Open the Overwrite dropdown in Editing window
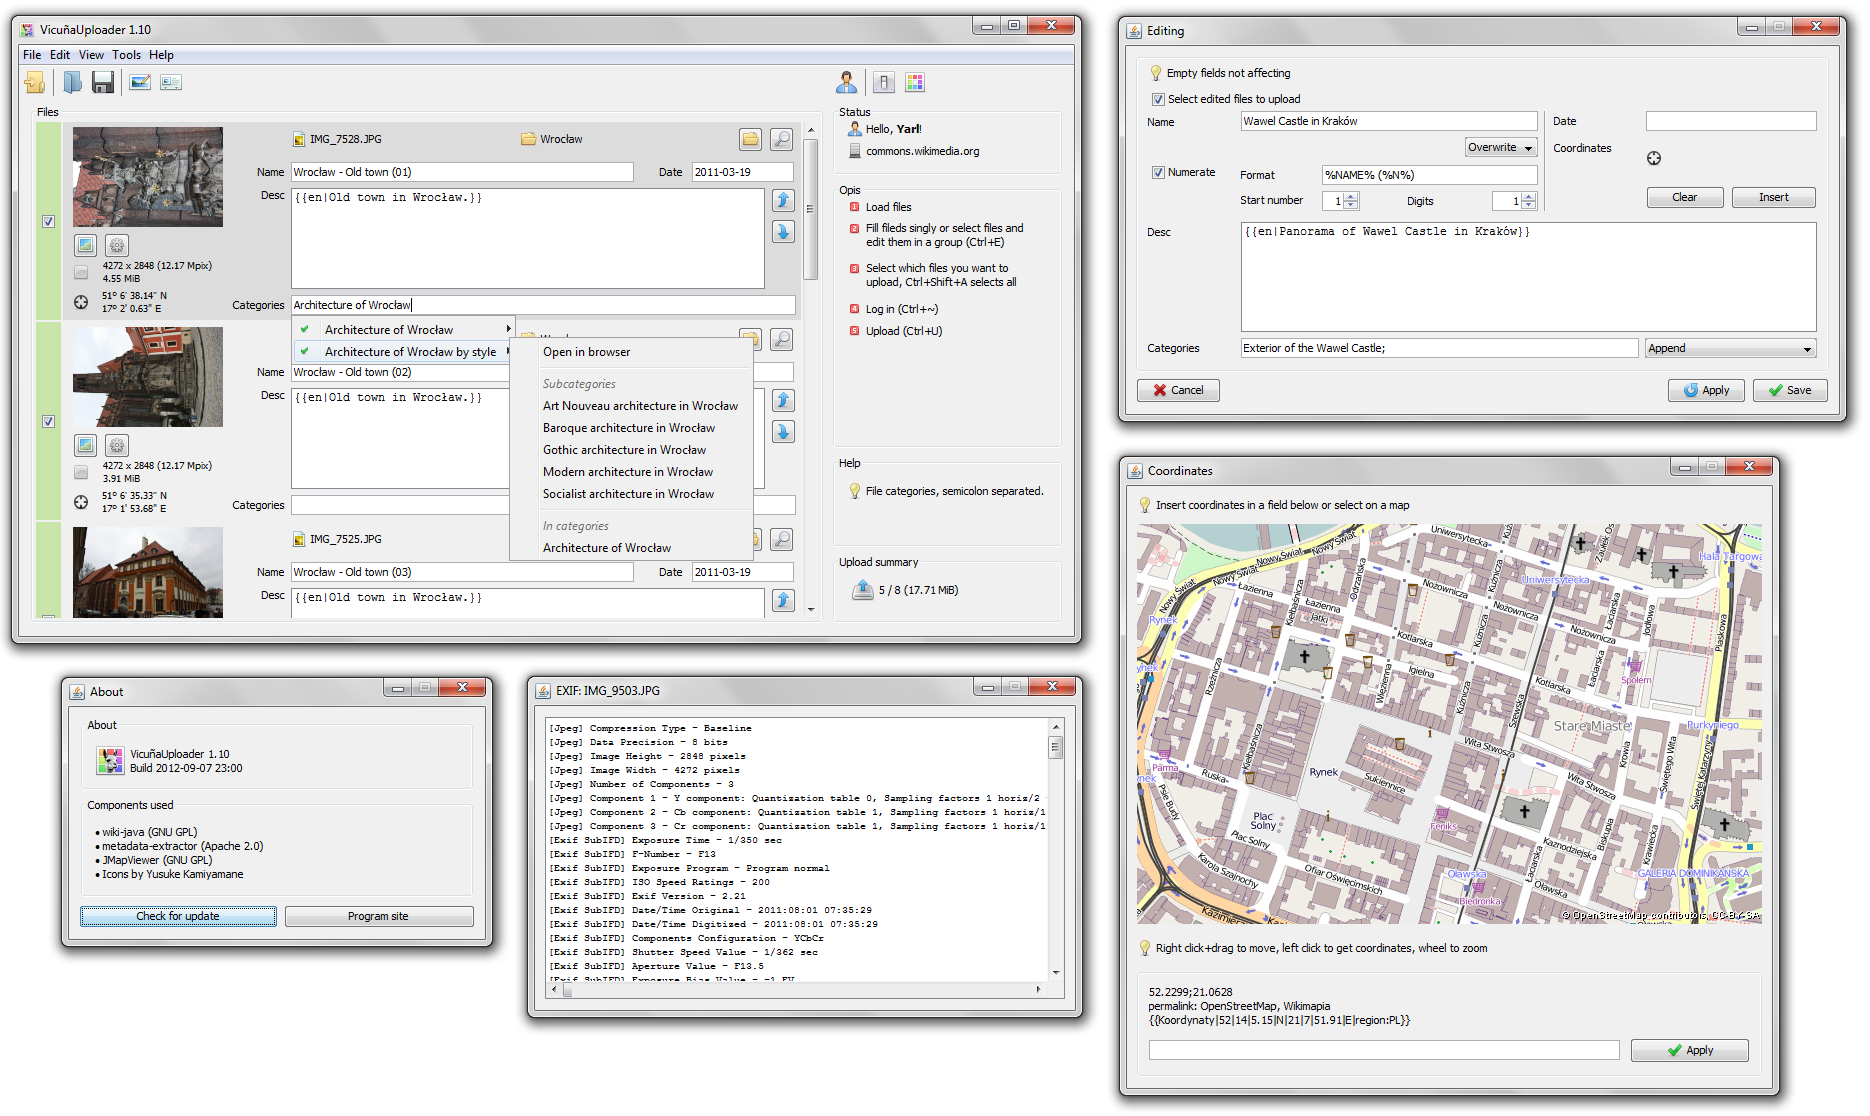Viewport: 1870px width, 1116px height. [1501, 147]
